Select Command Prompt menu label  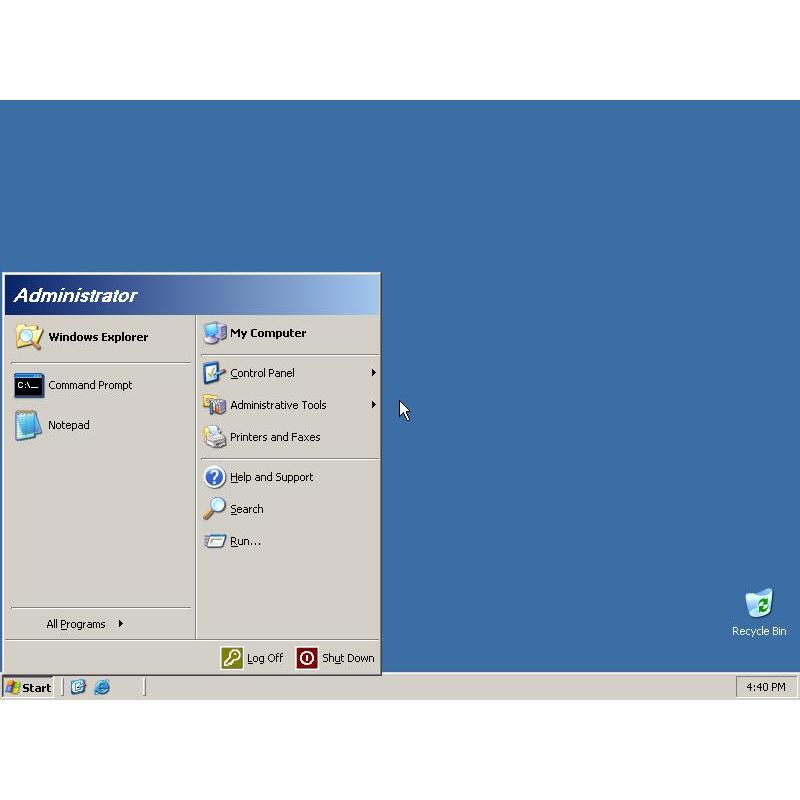tap(90, 385)
